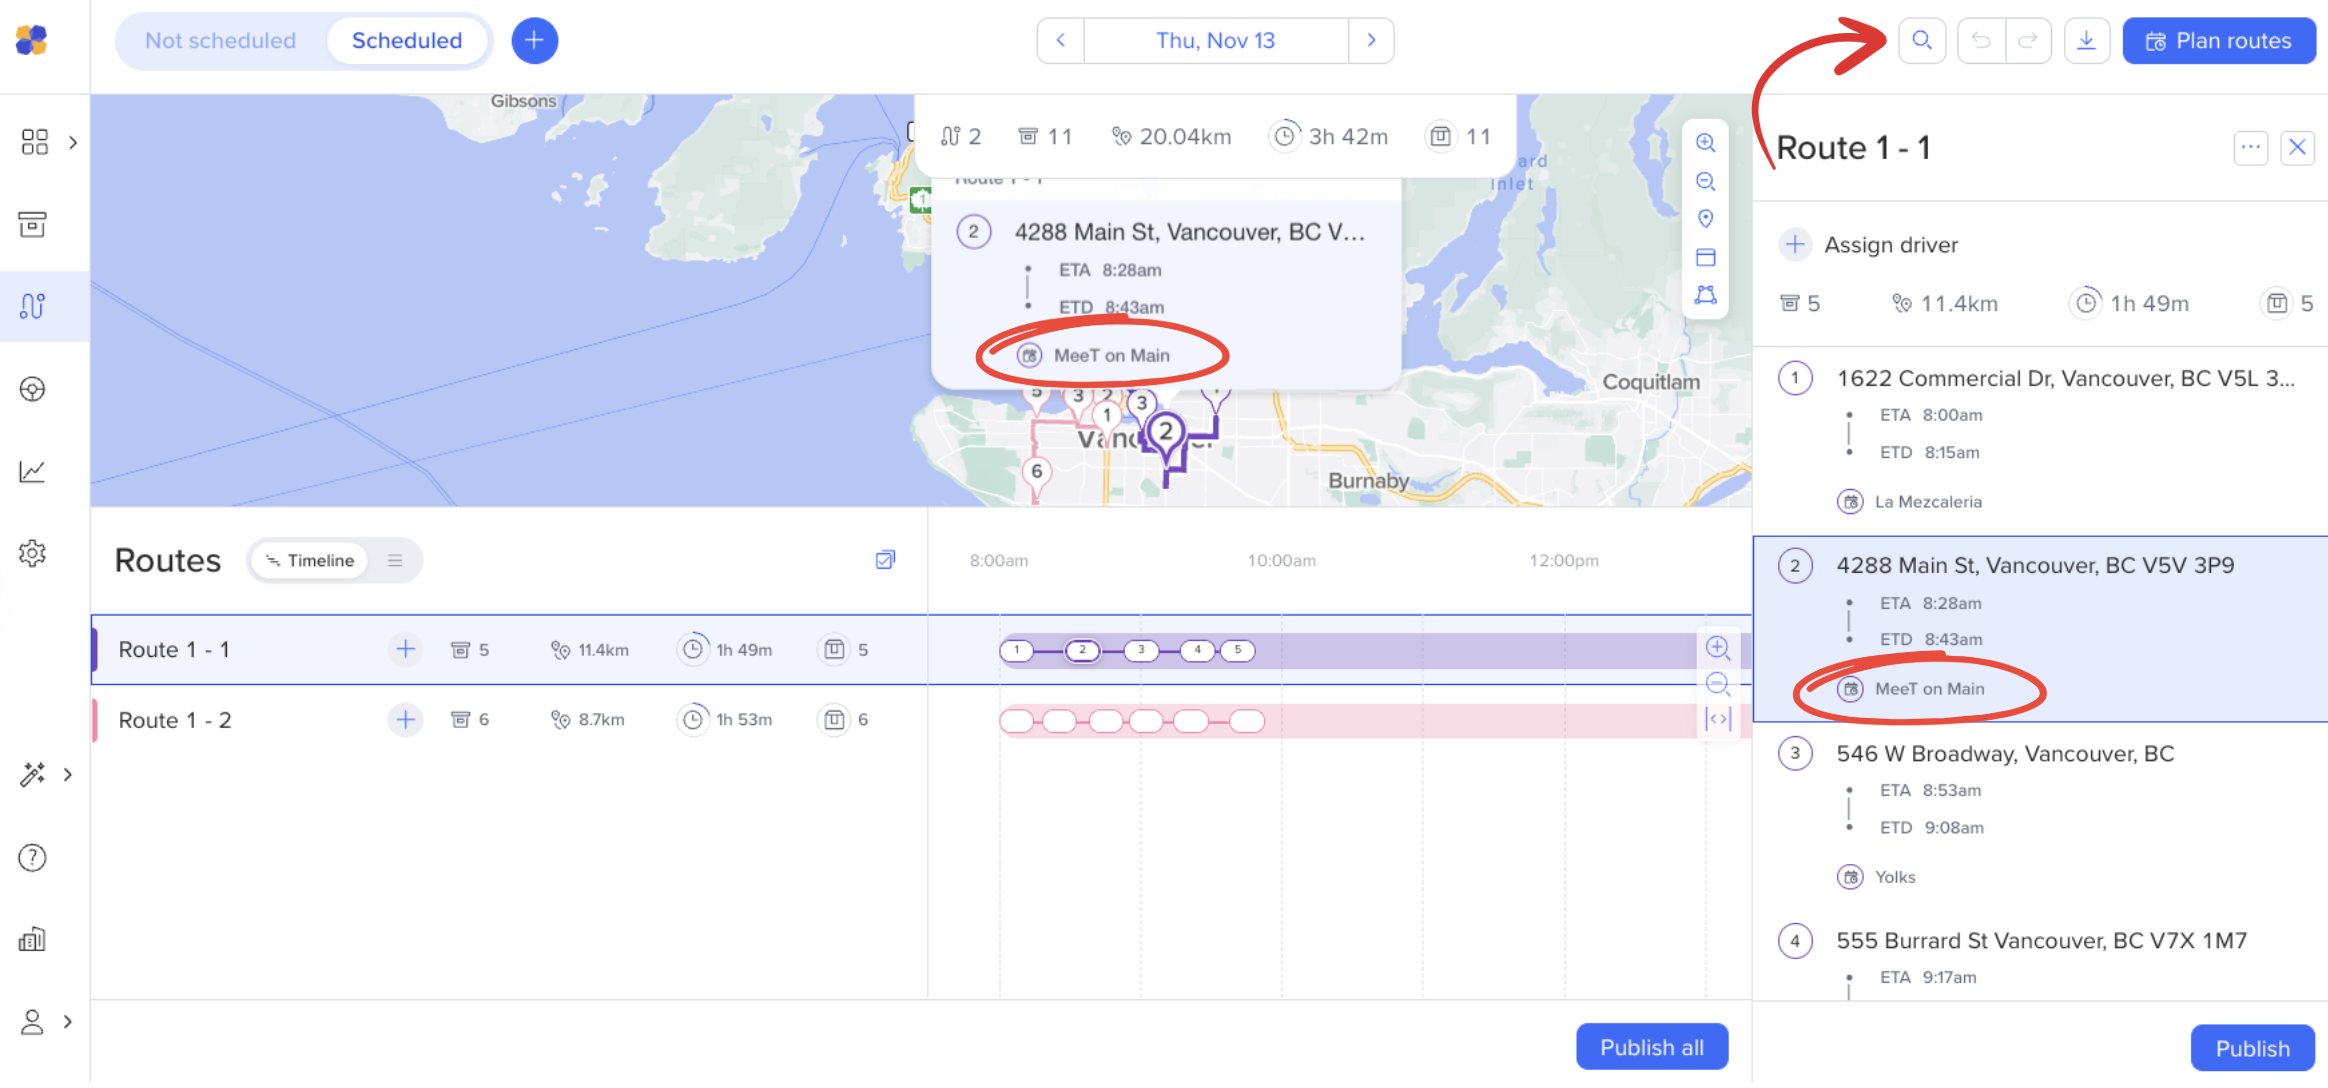Viewport: 2328px width, 1088px height.
Task: Open the analytics chart sidebar icon
Action: point(33,471)
